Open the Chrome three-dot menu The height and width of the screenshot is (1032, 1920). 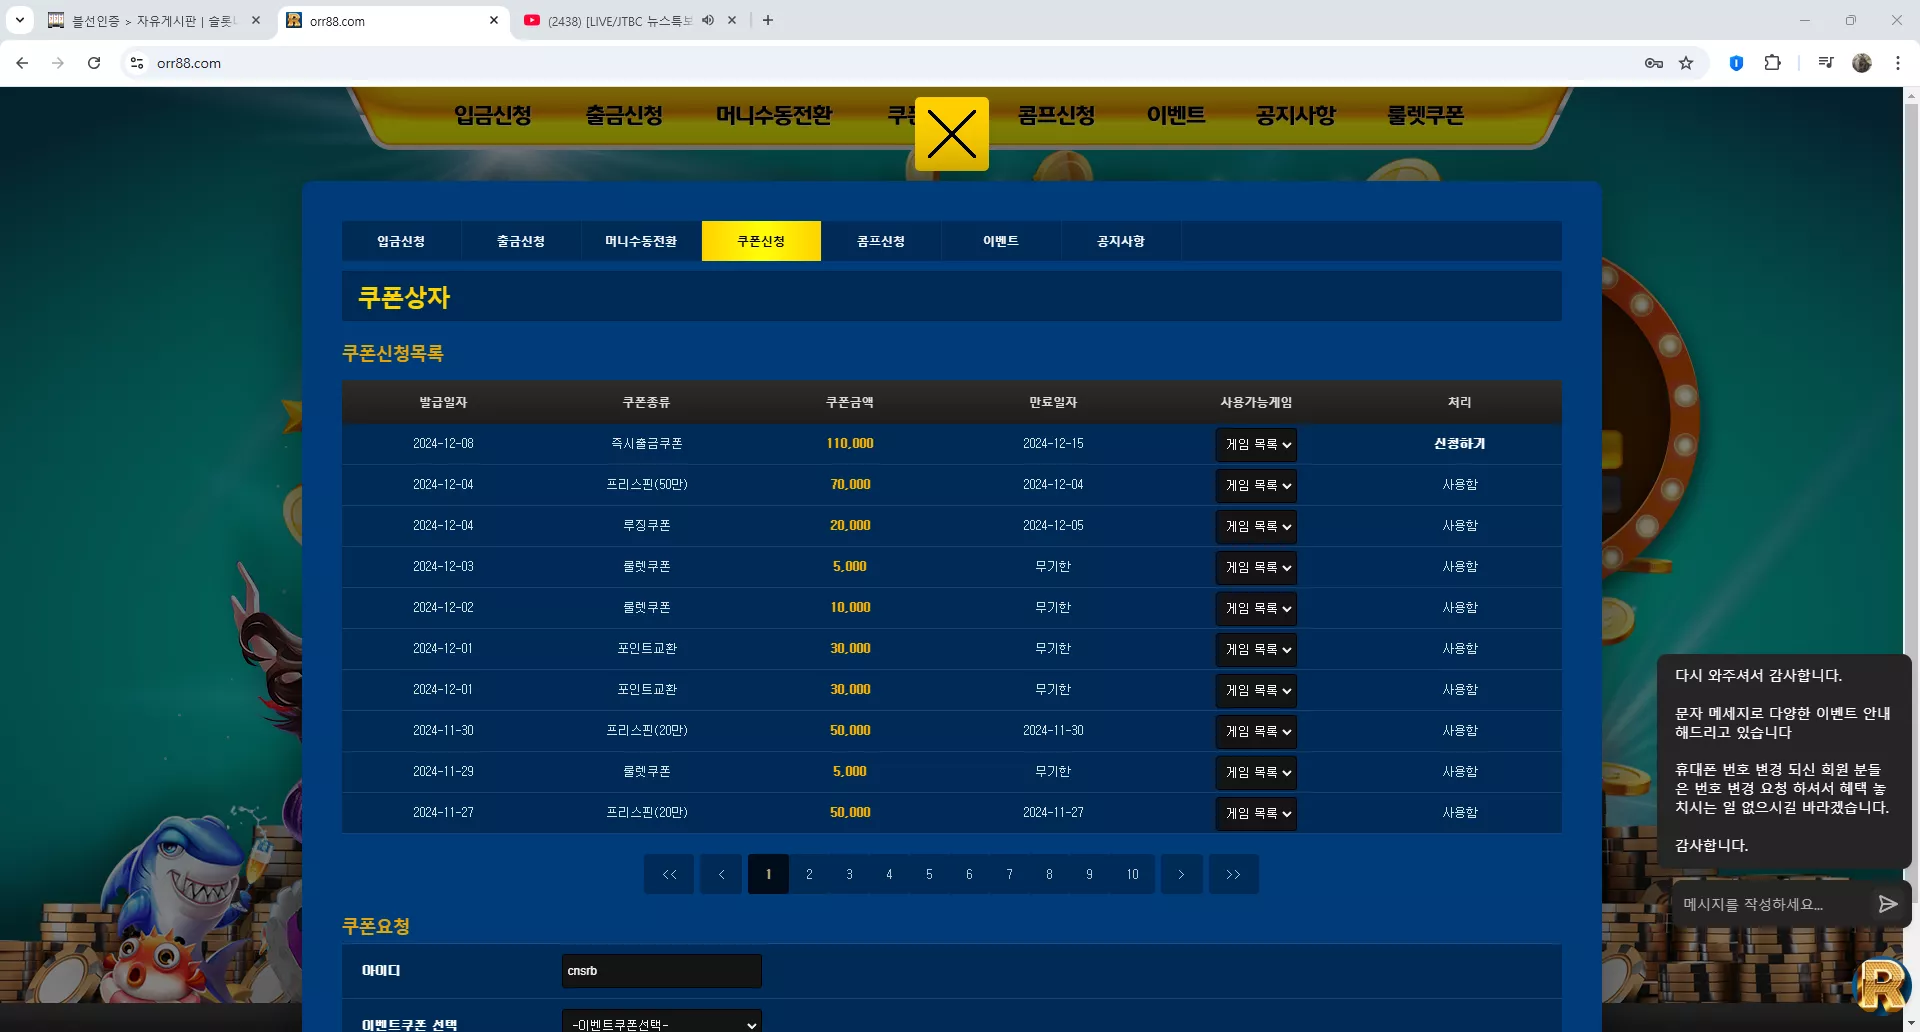[1897, 63]
